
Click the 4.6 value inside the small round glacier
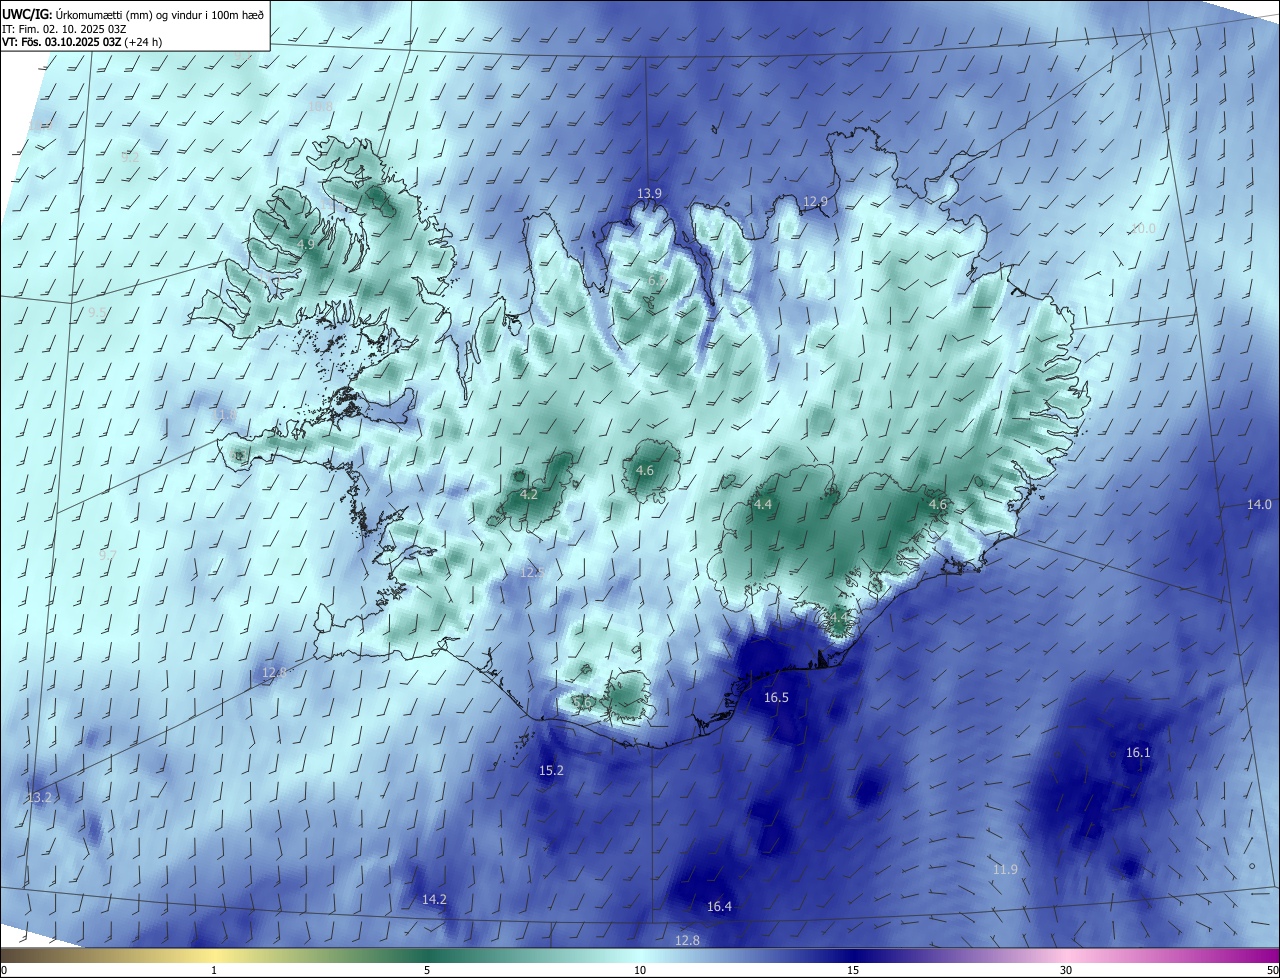645,471
